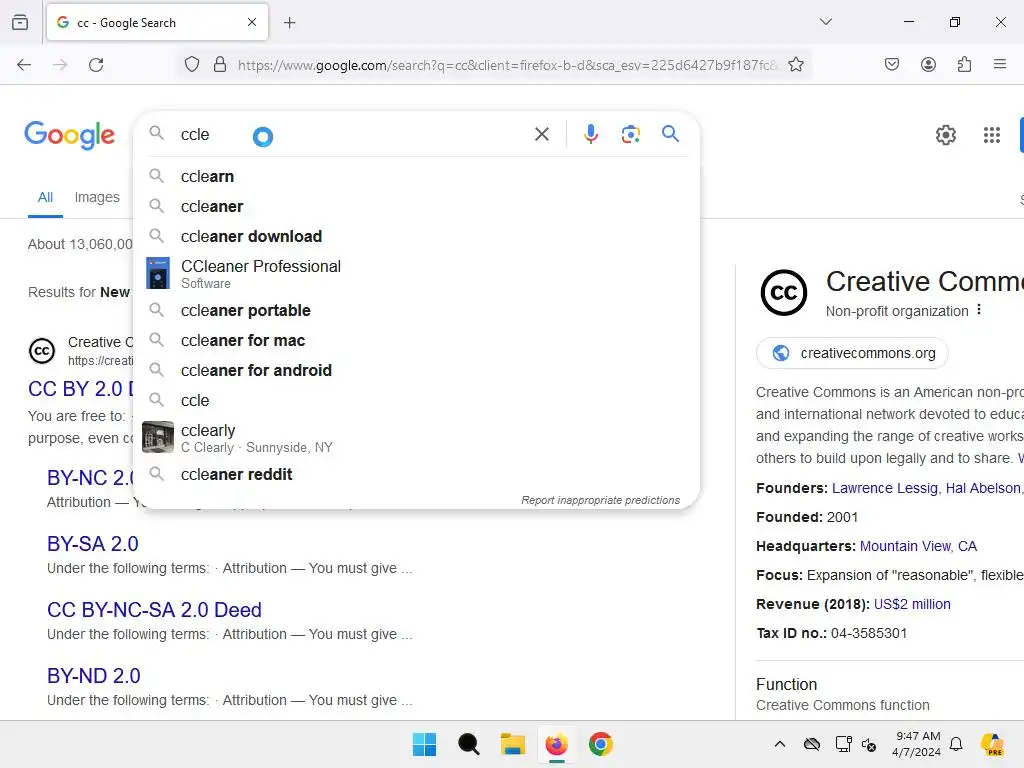Select the 'ccleaner' suggestion
The height and width of the screenshot is (768, 1024).
coord(417,206)
